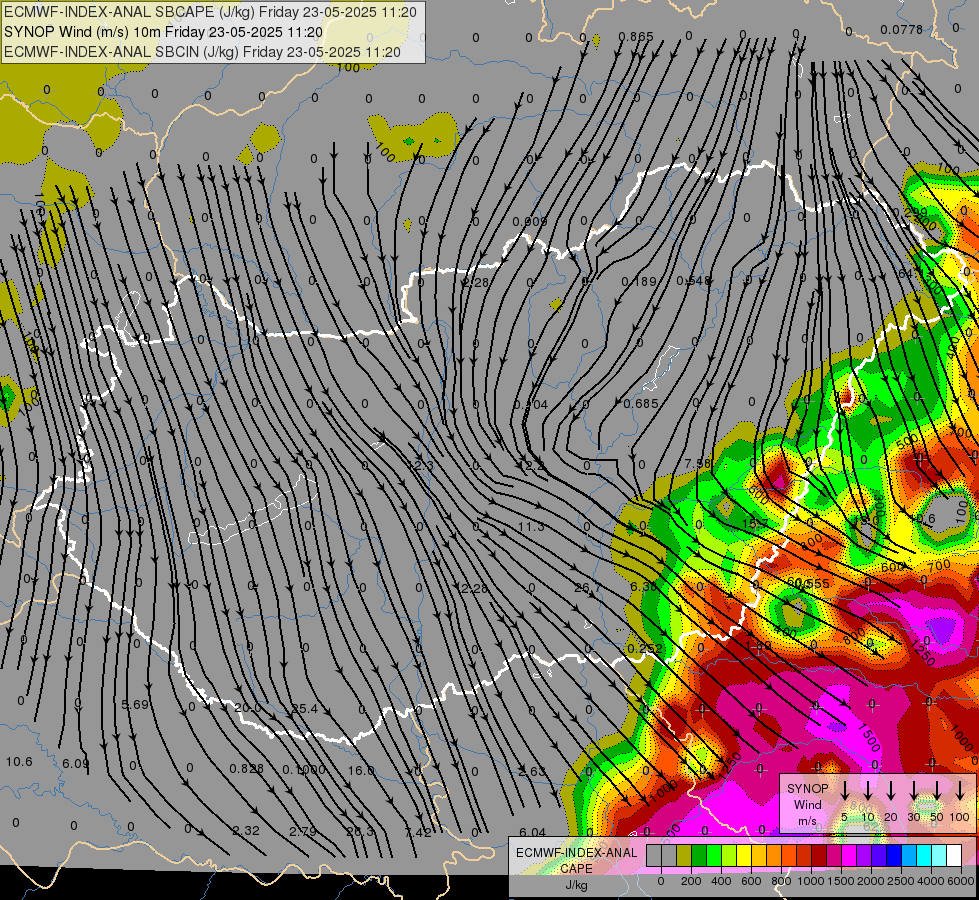The width and height of the screenshot is (979, 900).
Task: Click the 7.42 value on the map
Action: tap(417, 832)
